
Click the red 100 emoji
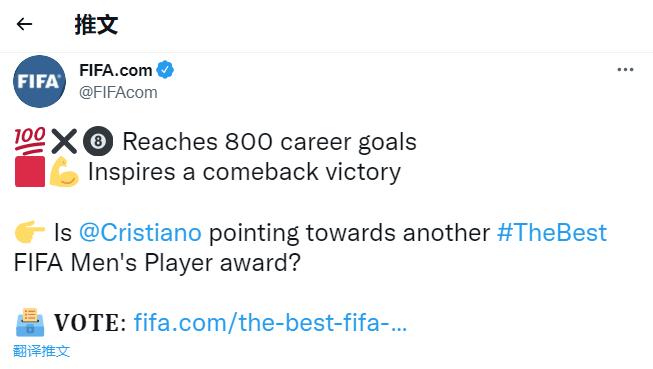click(x=30, y=142)
